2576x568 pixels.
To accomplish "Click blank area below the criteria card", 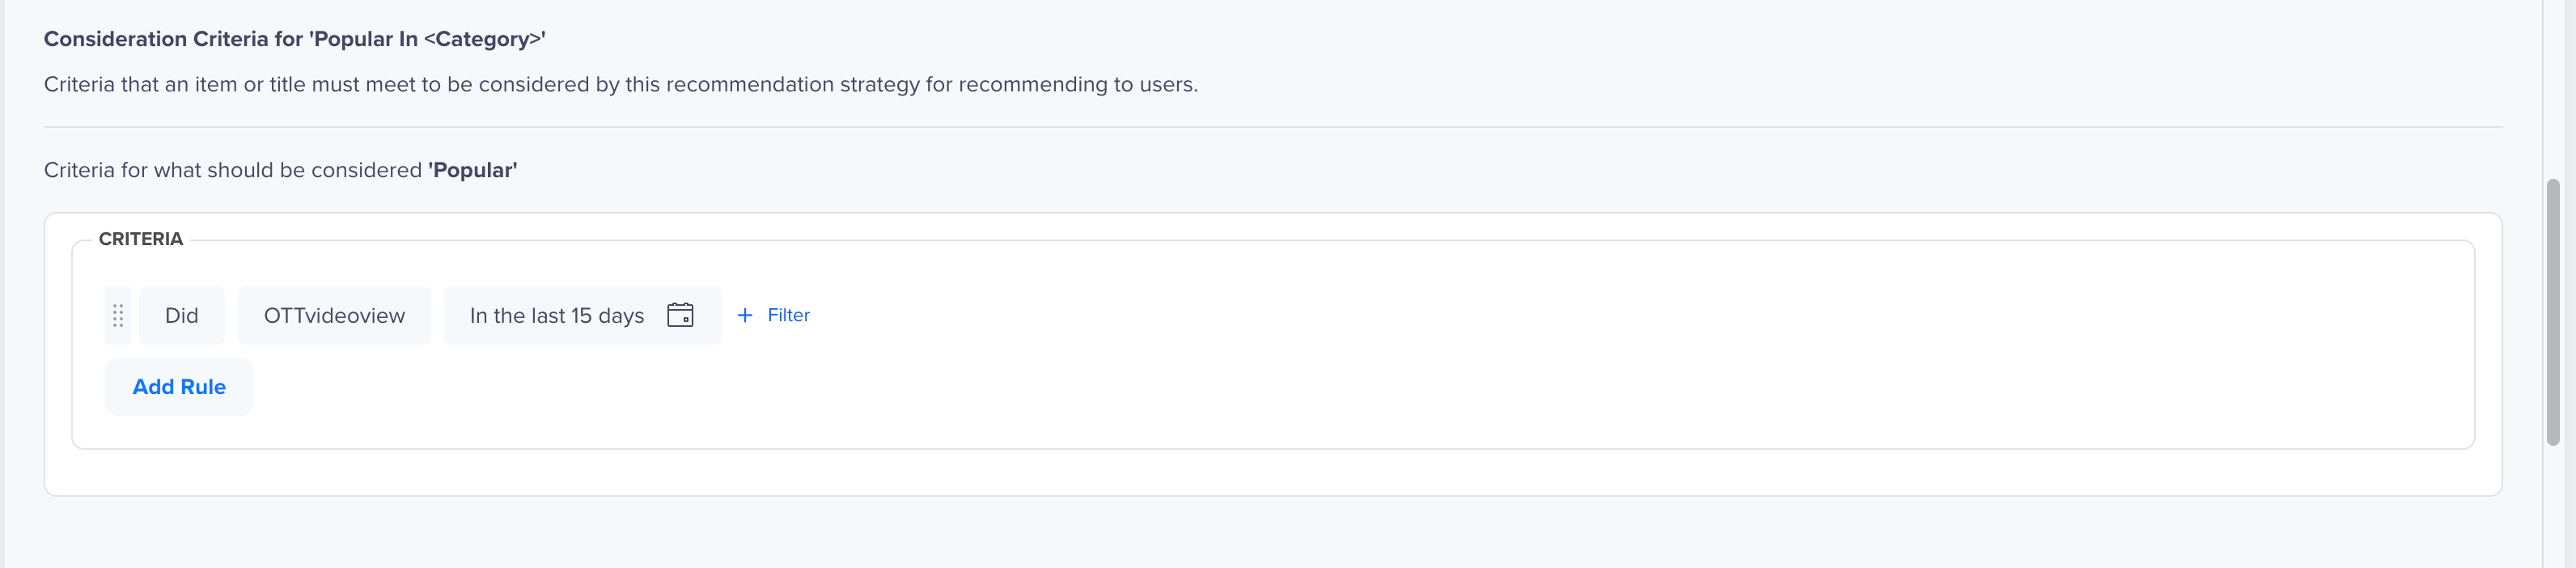I will tap(1270, 533).
